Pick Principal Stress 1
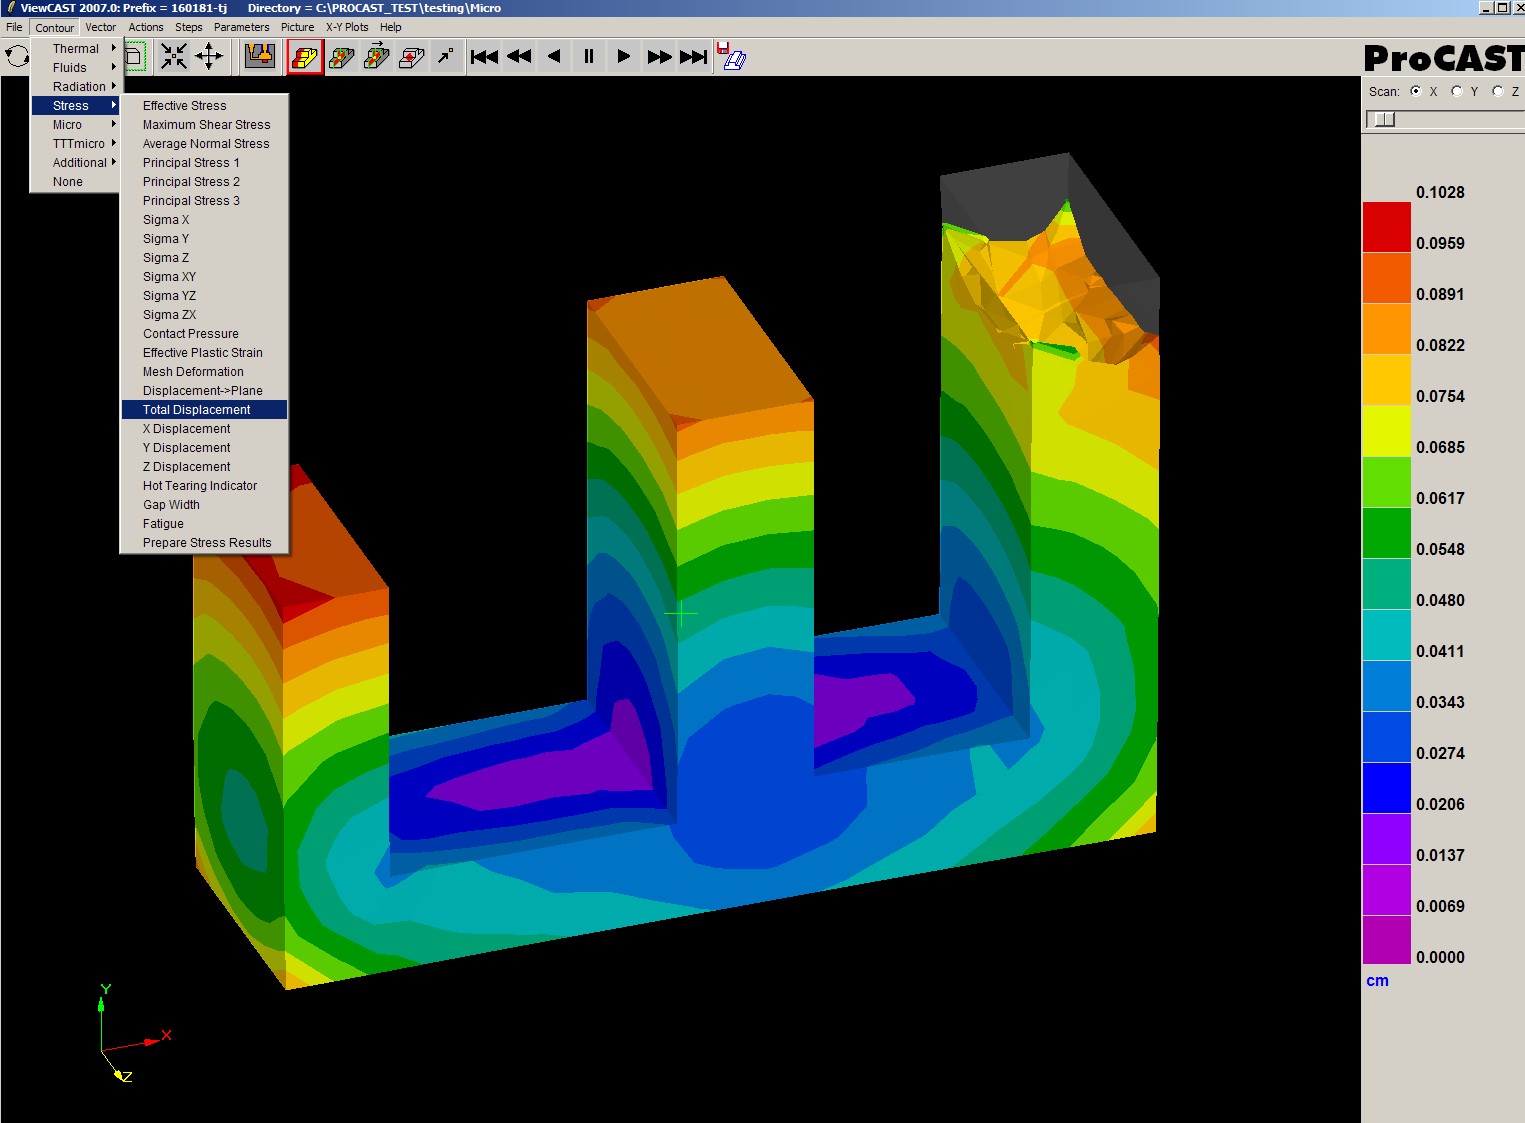This screenshot has height=1123, width=1525. [204, 163]
